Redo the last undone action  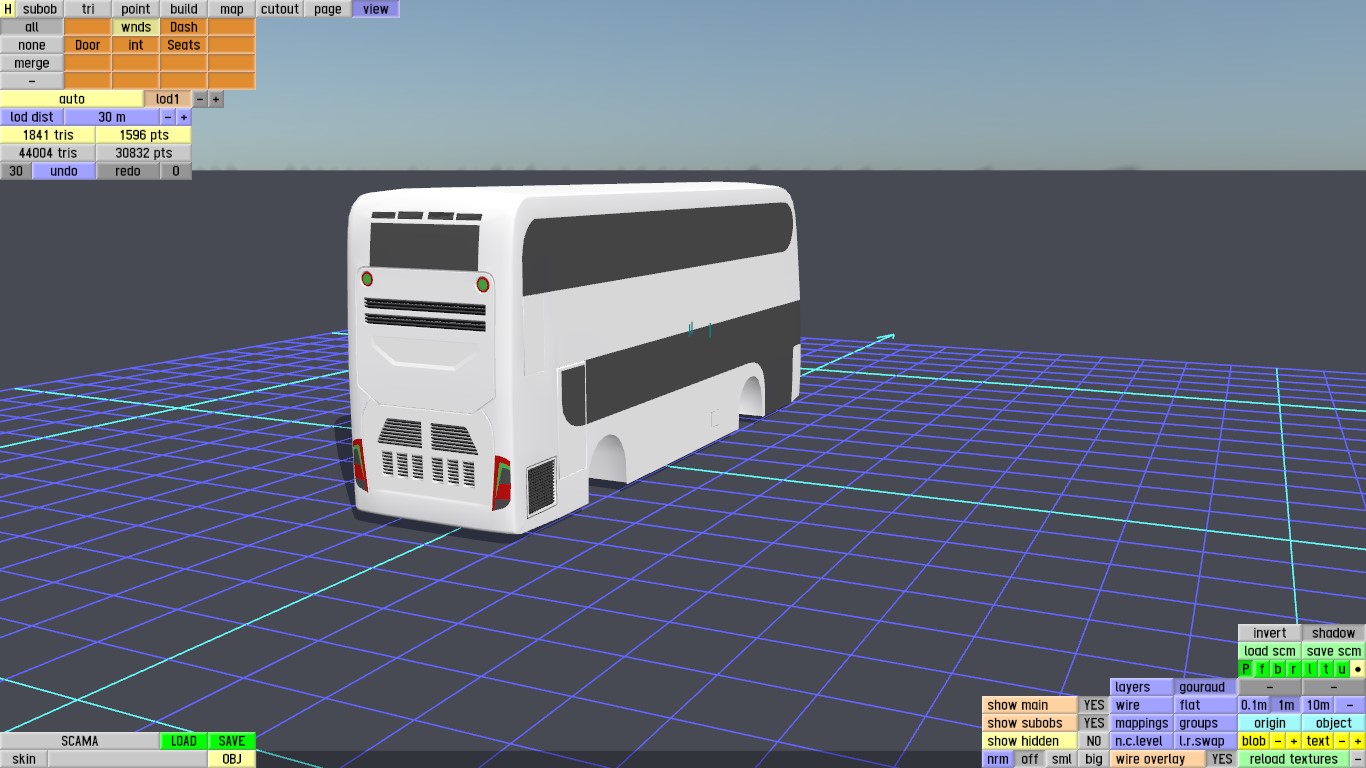click(x=128, y=171)
